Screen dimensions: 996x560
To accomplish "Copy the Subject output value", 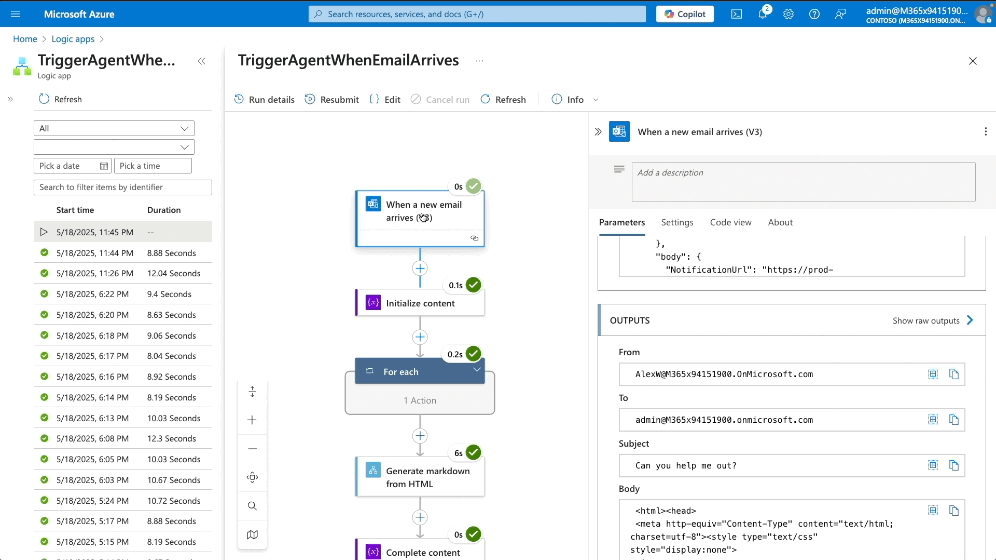I will tap(954, 465).
